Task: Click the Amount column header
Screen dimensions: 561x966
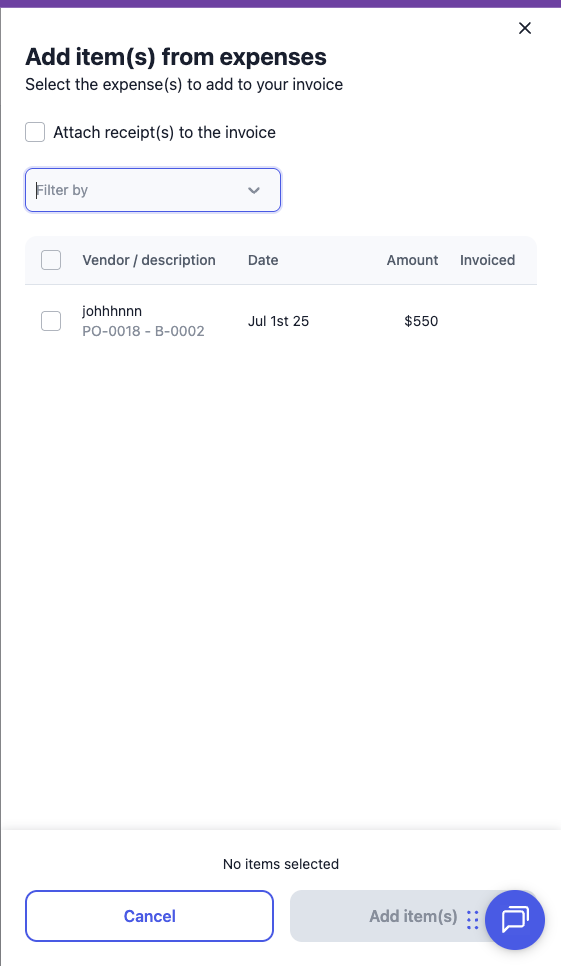Action: click(x=413, y=260)
